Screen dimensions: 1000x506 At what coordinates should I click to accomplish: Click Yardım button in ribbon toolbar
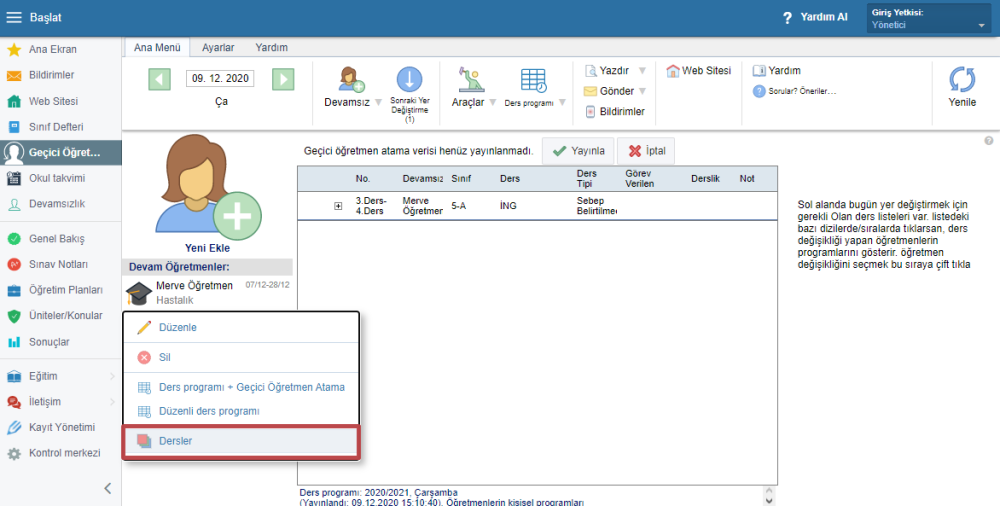pyautogui.click(x=776, y=71)
